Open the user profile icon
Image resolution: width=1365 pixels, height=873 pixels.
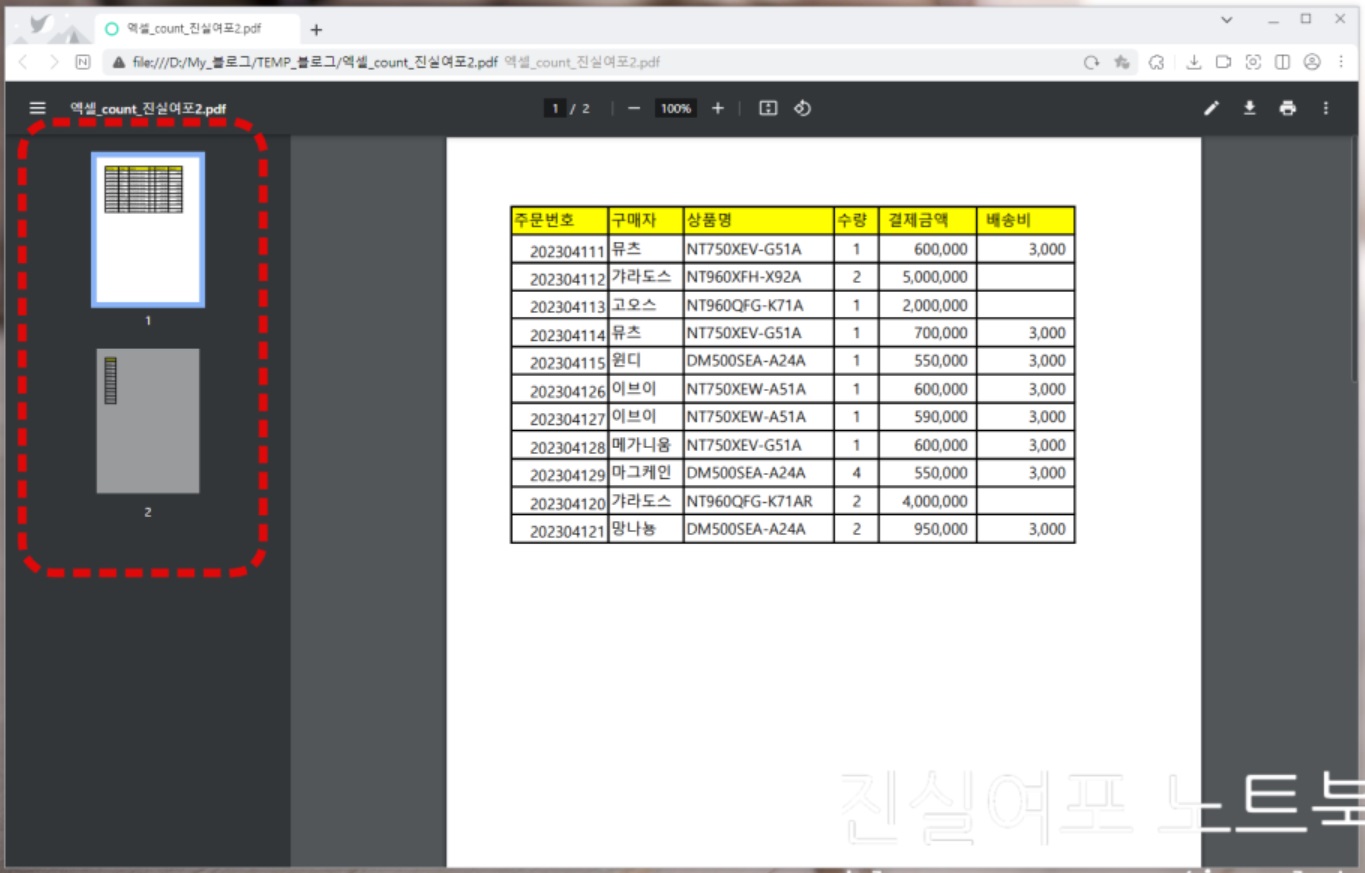click(x=1312, y=62)
